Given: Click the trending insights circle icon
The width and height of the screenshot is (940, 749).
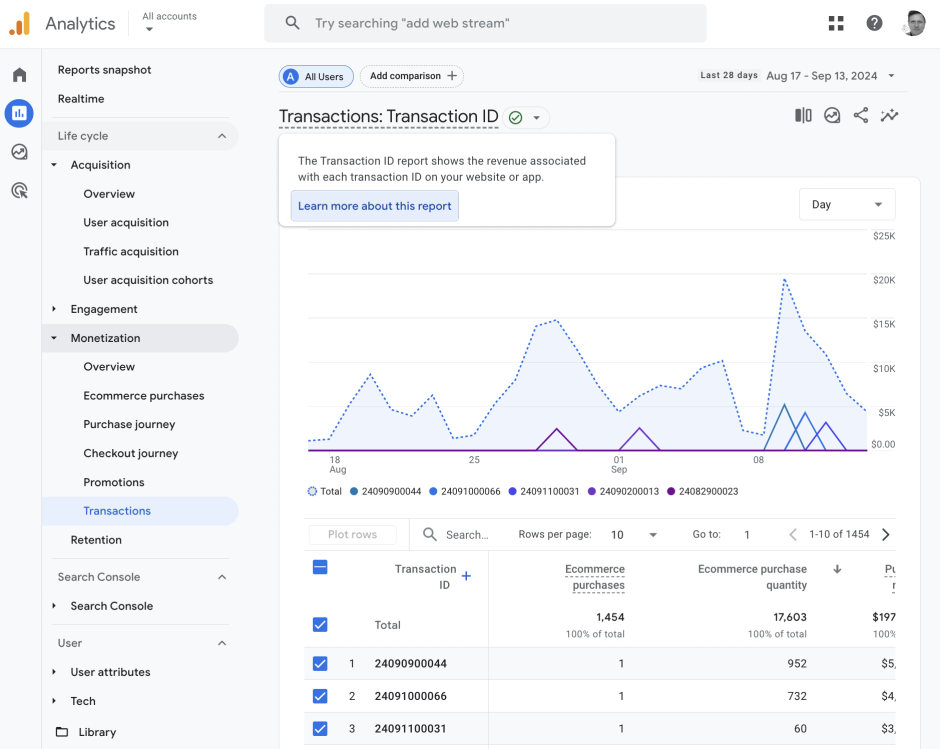Looking at the screenshot, I should [832, 115].
